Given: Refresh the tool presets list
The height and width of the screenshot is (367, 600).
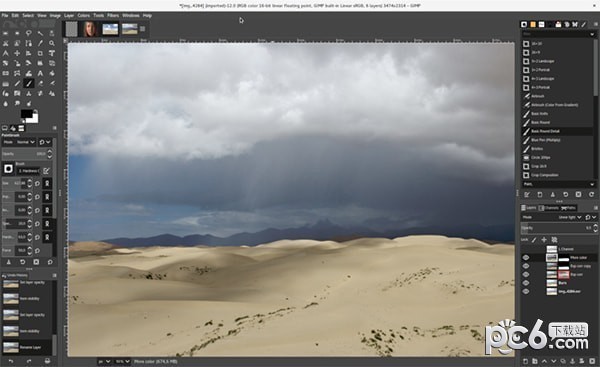Looking at the screenshot, I should tap(592, 194).
